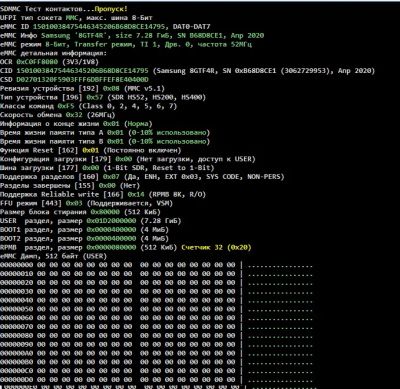
Task: Click hex dump offset 00000080
Action: 17,336
